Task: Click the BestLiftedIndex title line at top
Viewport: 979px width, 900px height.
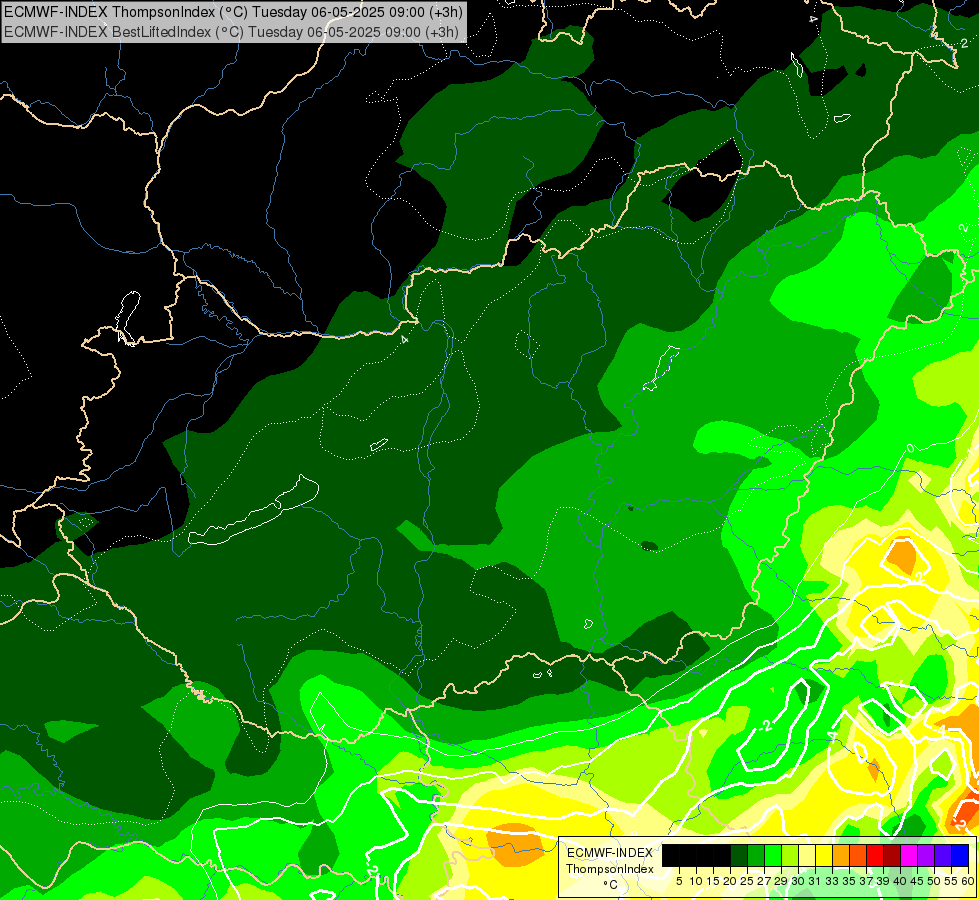Action: pyautogui.click(x=231, y=31)
